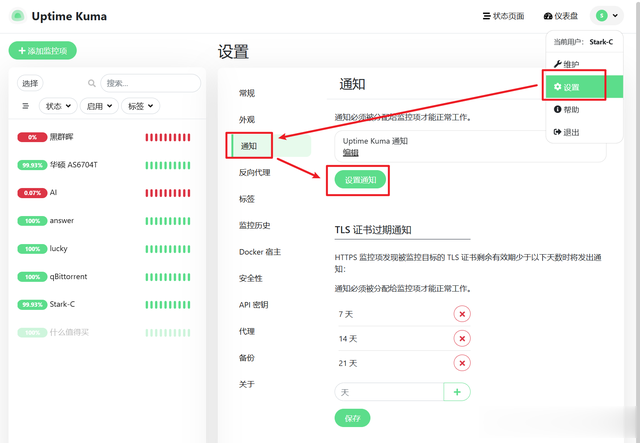Click the search magnifier icon
This screenshot has height=443, width=640.
tap(91, 83)
